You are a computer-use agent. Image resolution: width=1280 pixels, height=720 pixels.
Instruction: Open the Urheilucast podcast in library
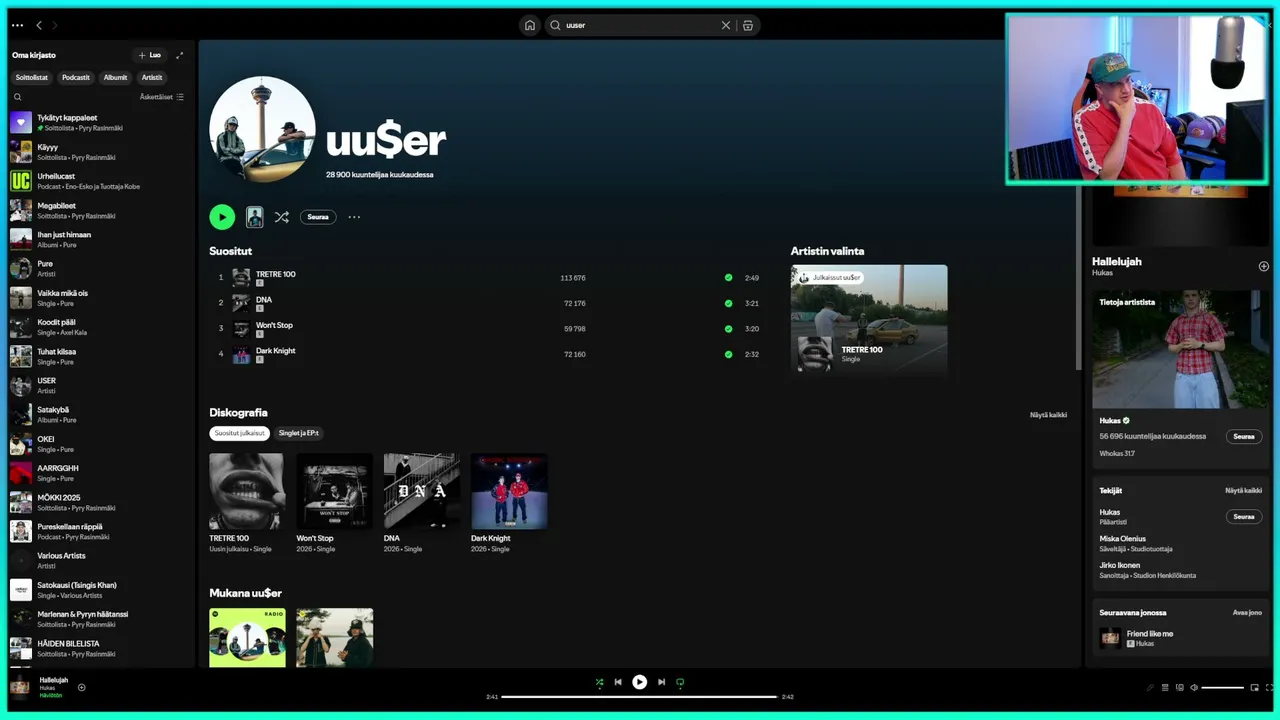coord(98,181)
